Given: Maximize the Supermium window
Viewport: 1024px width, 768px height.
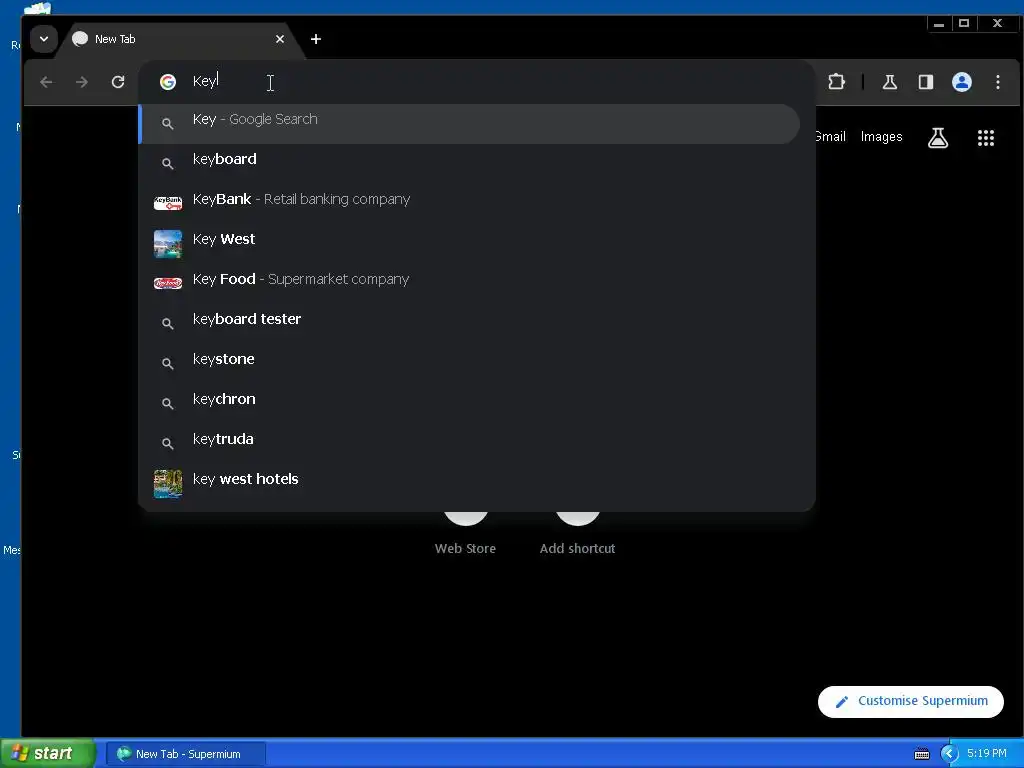Looking at the screenshot, I should pyautogui.click(x=964, y=24).
